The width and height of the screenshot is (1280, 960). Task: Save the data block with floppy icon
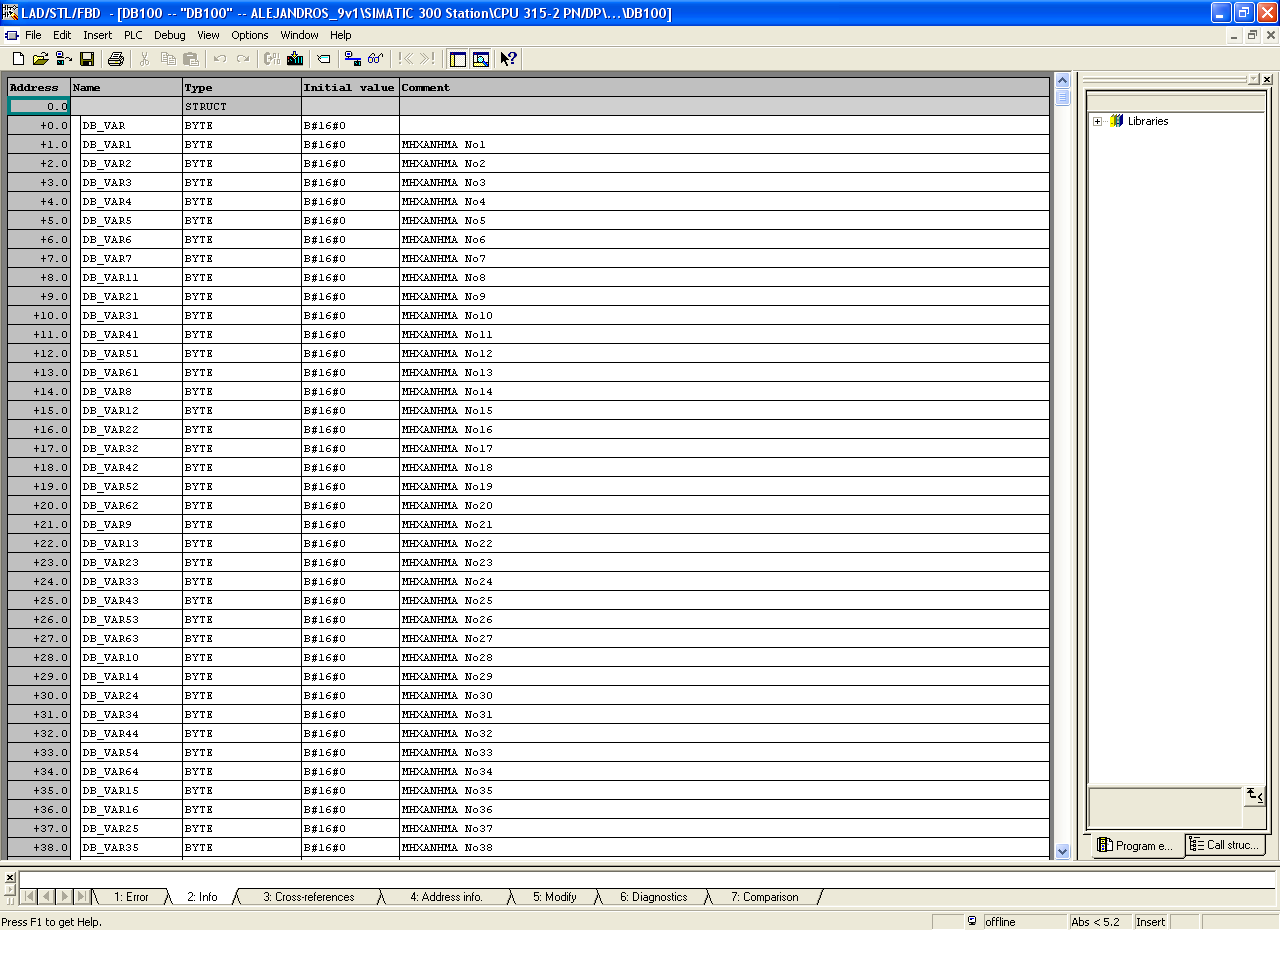pyautogui.click(x=87, y=59)
